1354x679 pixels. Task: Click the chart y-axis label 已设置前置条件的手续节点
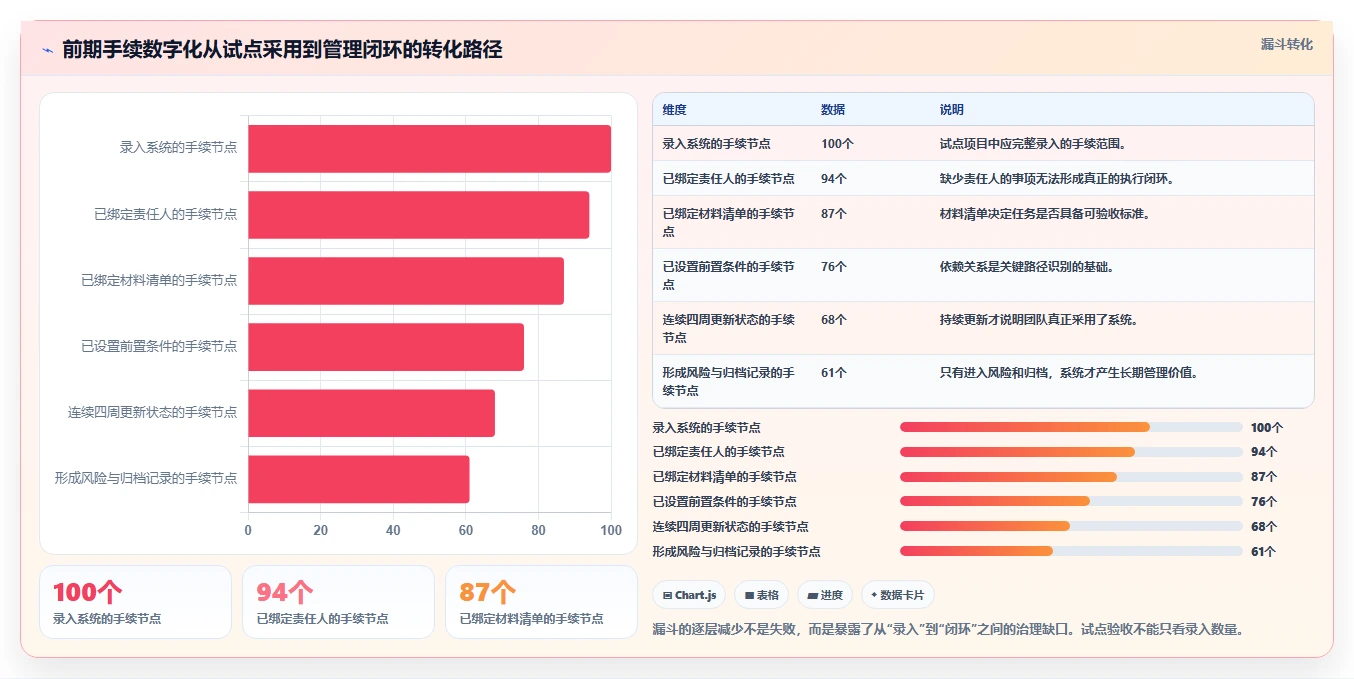159,347
